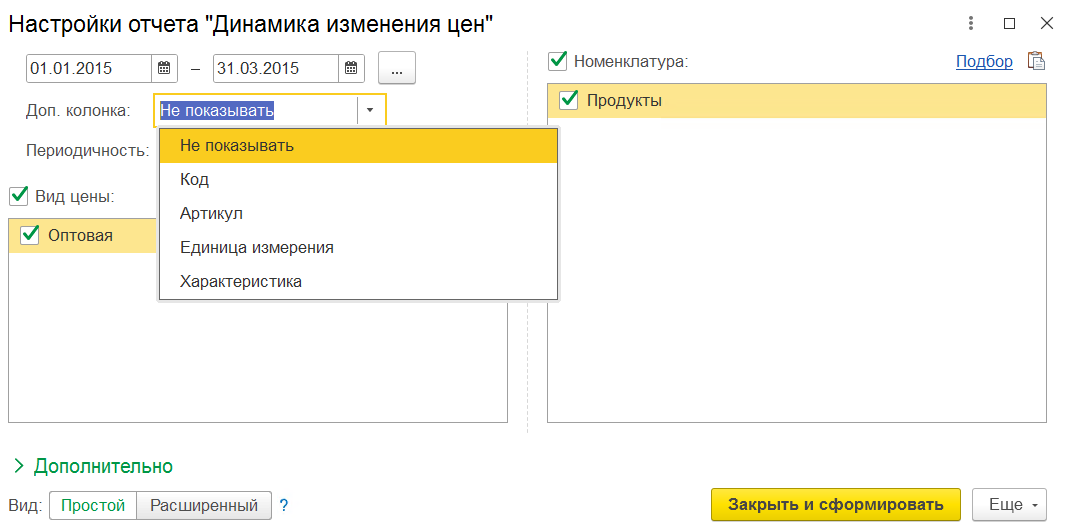Click the Подбор link
The width and height of the screenshot is (1065, 531).
click(984, 62)
